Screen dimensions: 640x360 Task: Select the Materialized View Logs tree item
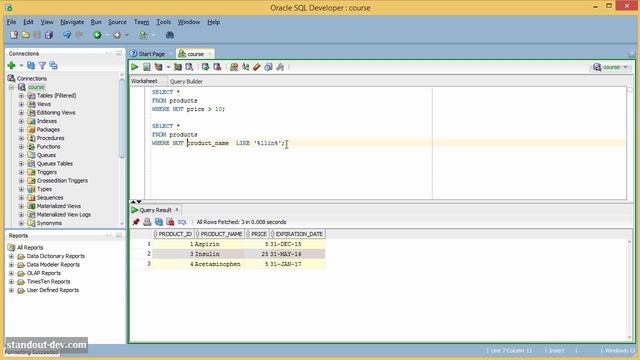[x=64, y=215]
